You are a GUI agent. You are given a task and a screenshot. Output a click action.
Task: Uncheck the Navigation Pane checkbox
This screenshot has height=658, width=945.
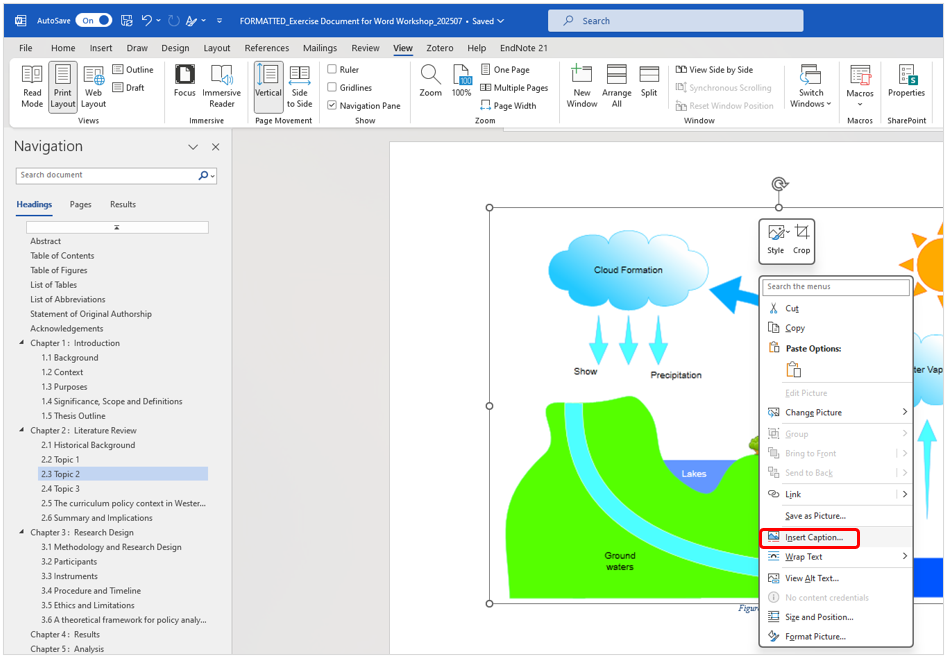(x=333, y=106)
